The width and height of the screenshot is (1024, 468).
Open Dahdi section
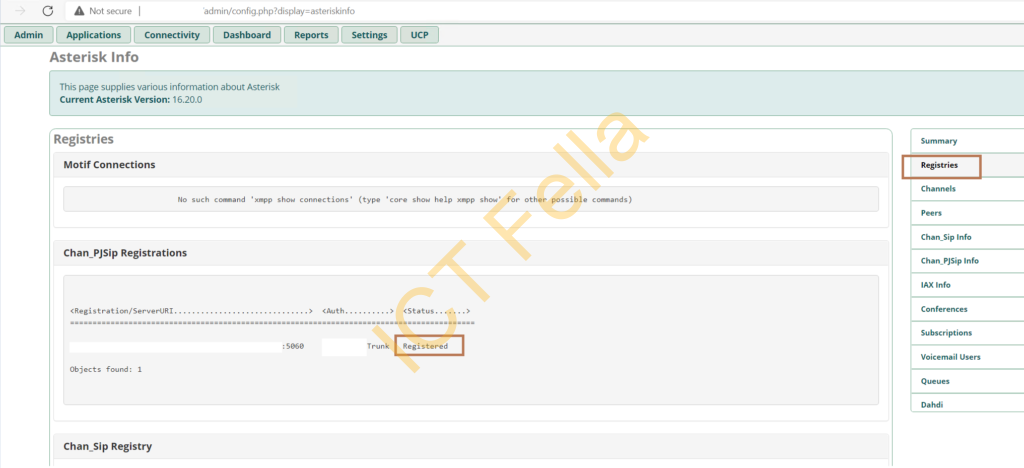967,404
